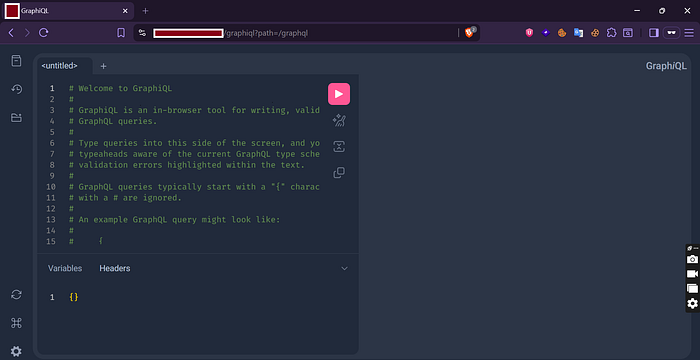The image size is (700, 360).
Task: Click the '# Welcome to GraphiQL' comment line
Action: 121,88
